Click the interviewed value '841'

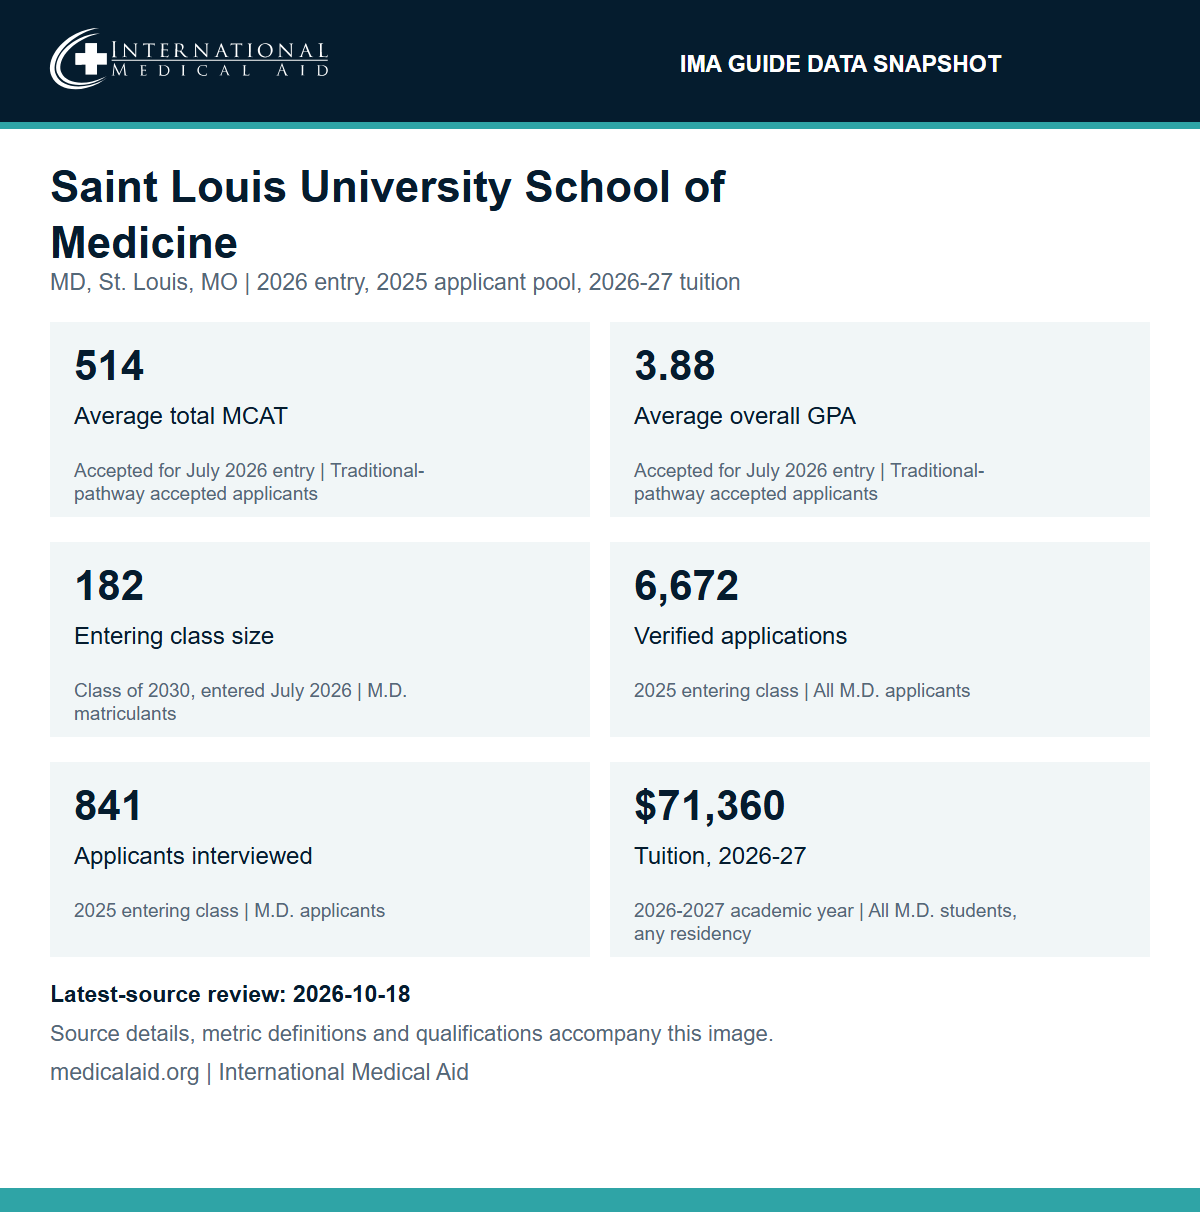tap(108, 806)
